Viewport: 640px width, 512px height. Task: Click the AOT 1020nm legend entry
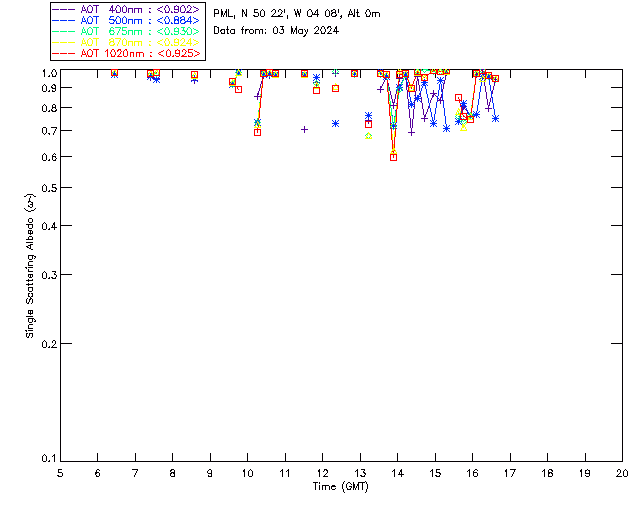(x=127, y=53)
